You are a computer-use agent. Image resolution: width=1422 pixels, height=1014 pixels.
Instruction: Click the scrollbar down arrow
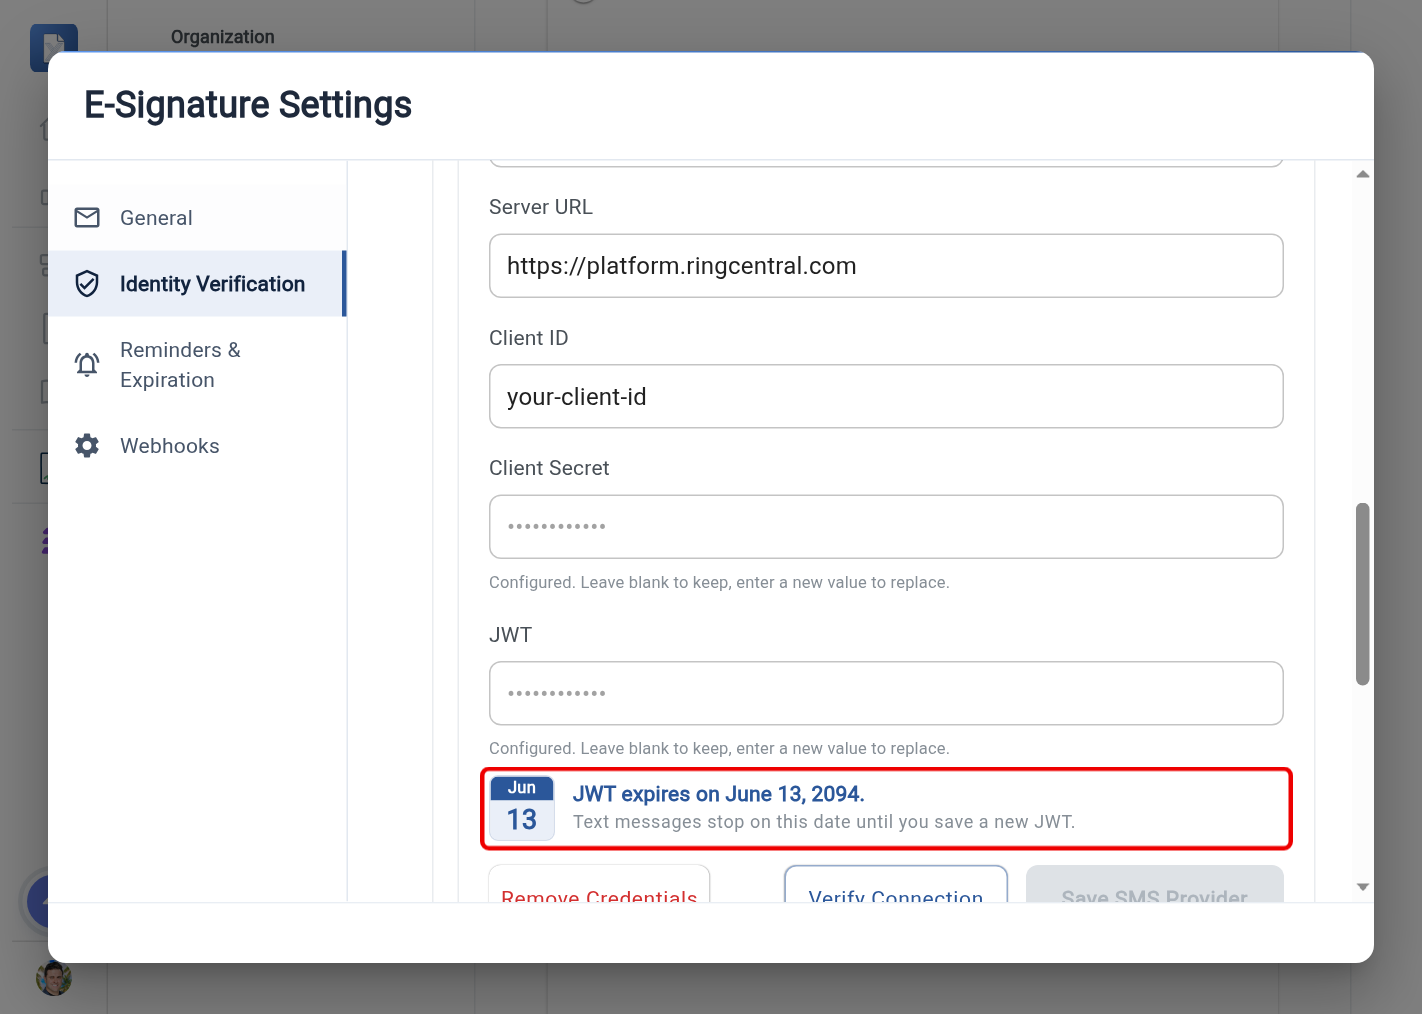tap(1362, 887)
